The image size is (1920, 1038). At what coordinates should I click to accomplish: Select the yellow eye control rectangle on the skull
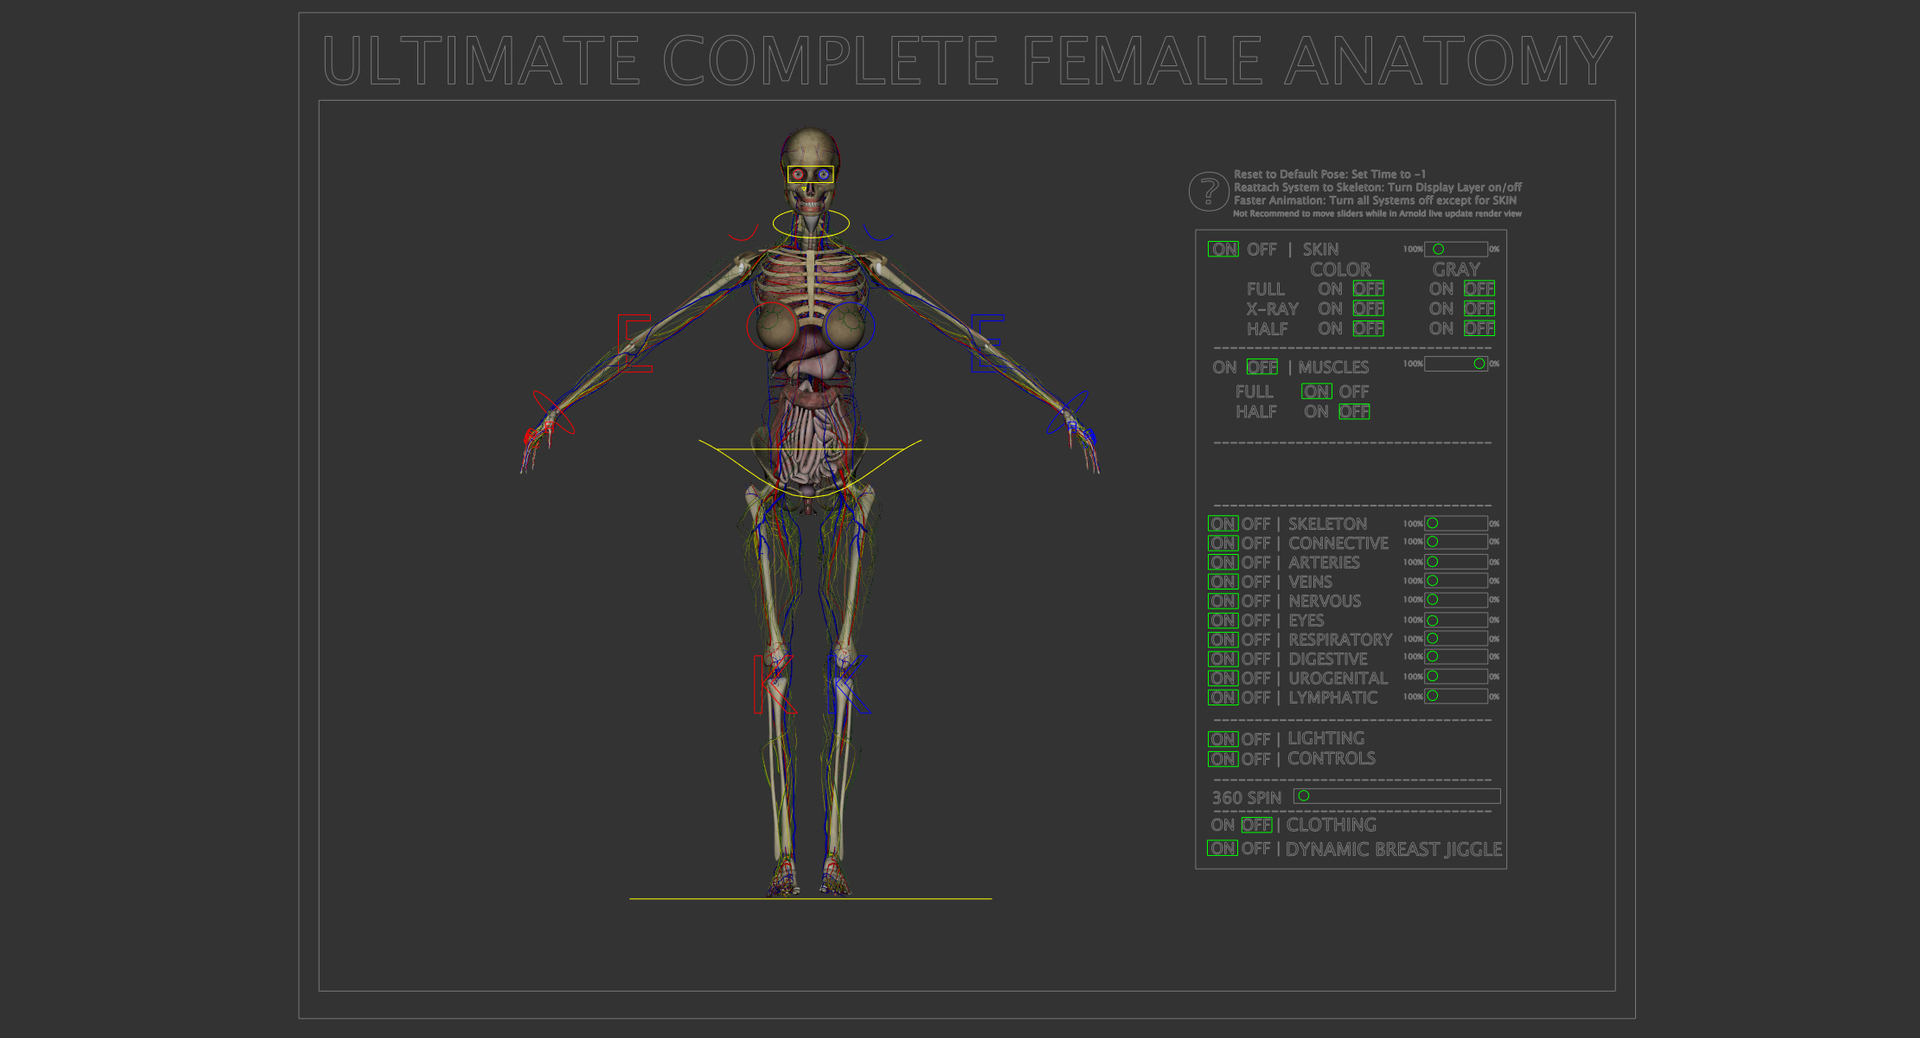point(810,175)
